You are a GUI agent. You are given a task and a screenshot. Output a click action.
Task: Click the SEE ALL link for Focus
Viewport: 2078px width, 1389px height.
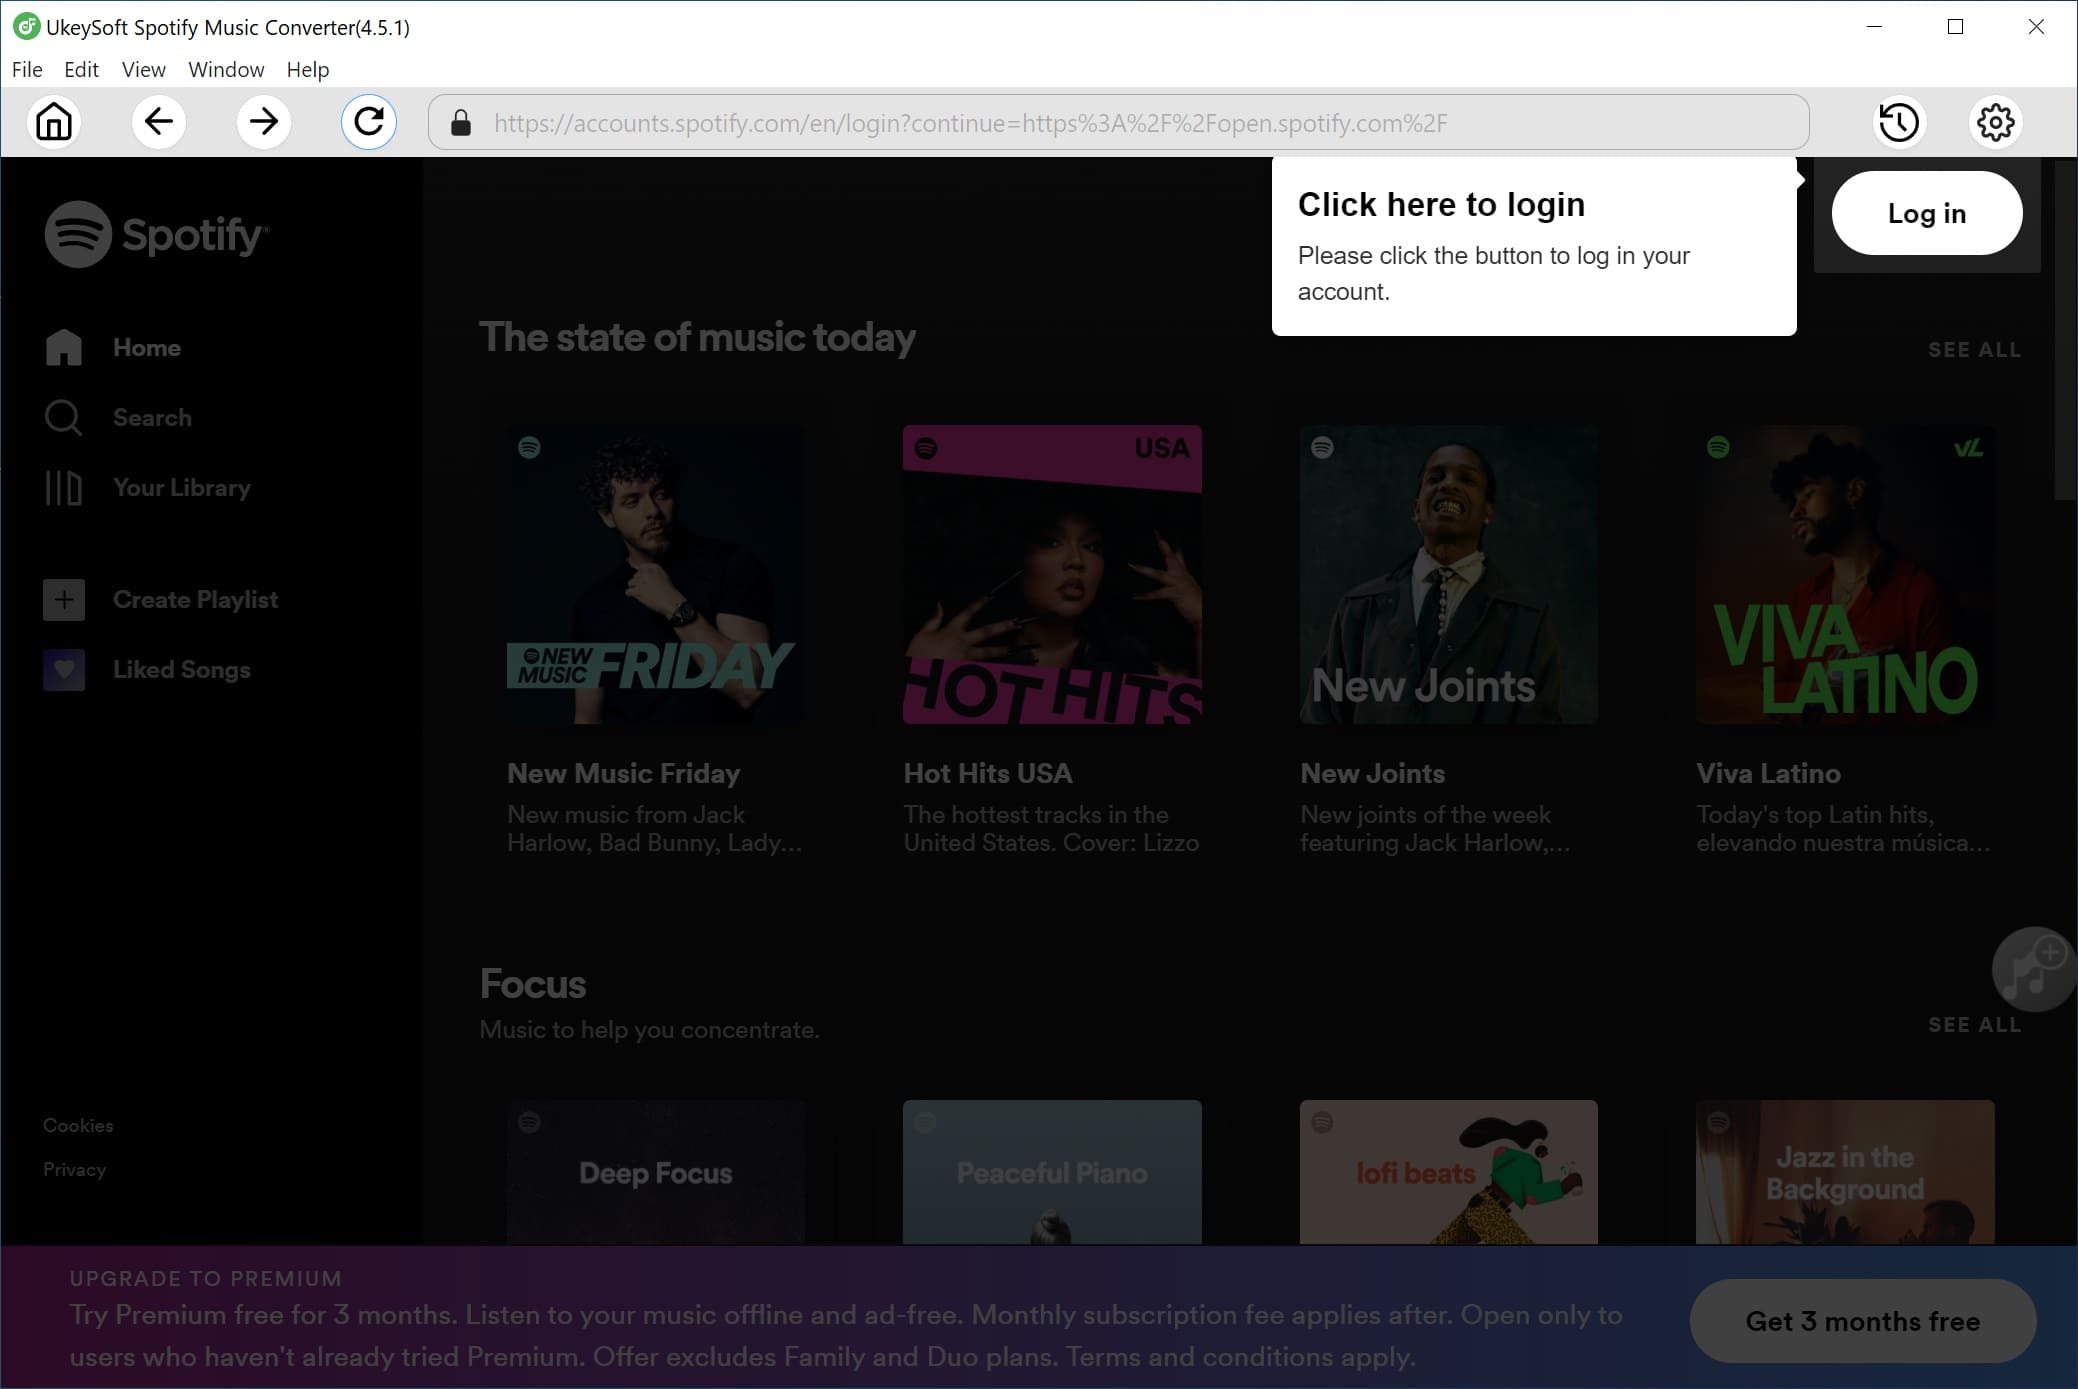click(1974, 1025)
